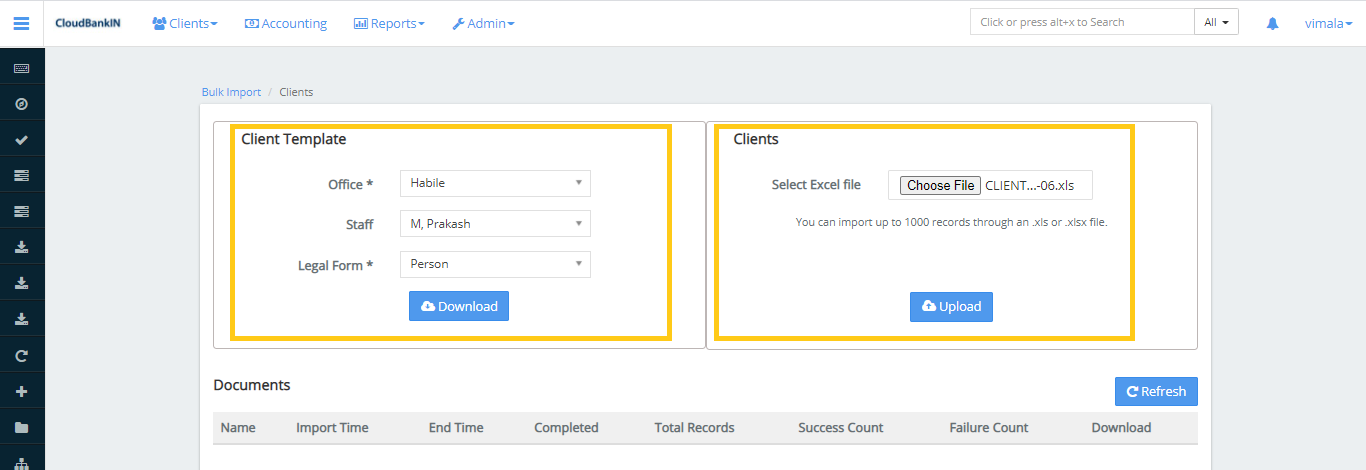1366x470 pixels.
Task: Click the plus icon in sidebar
Action: coord(21,391)
